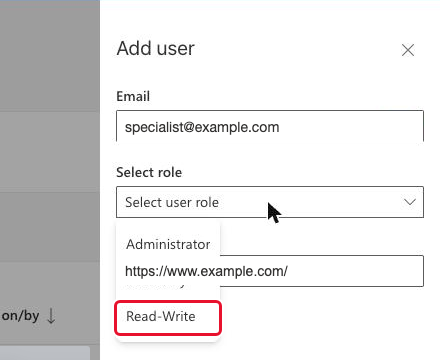The height and width of the screenshot is (360, 440).
Task: Choose the Read-Write role option
Action: click(x=168, y=317)
